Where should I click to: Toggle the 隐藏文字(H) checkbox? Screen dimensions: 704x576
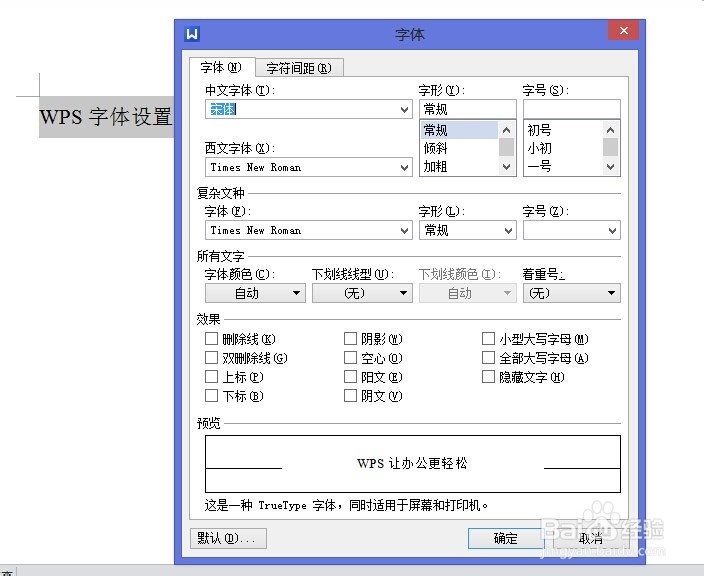[488, 377]
